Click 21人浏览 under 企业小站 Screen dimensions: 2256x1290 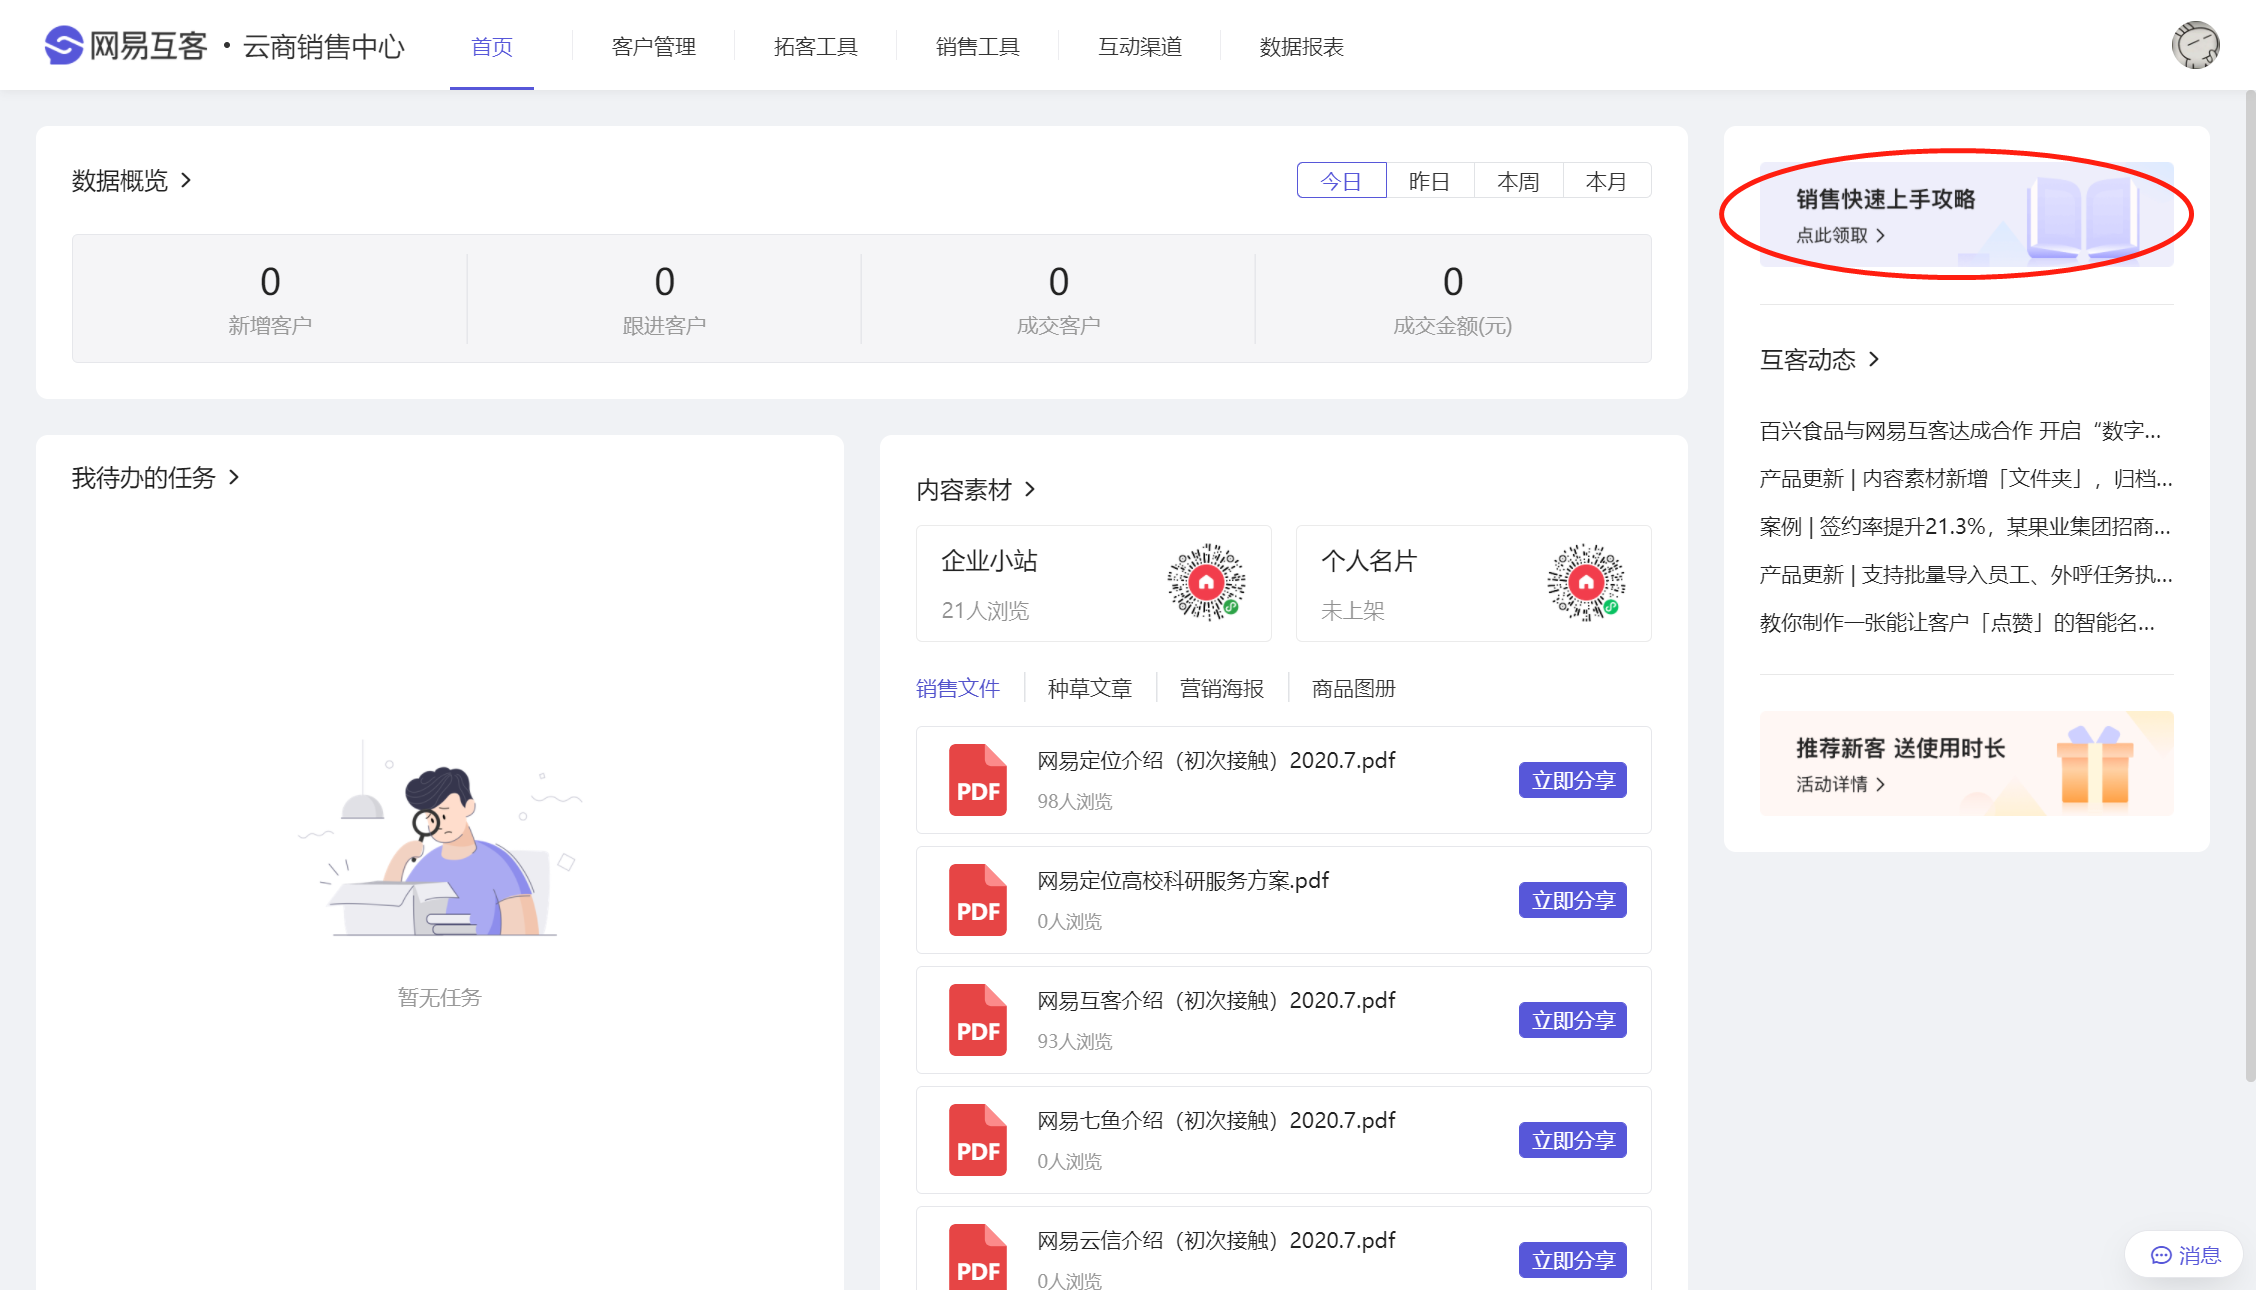[985, 610]
